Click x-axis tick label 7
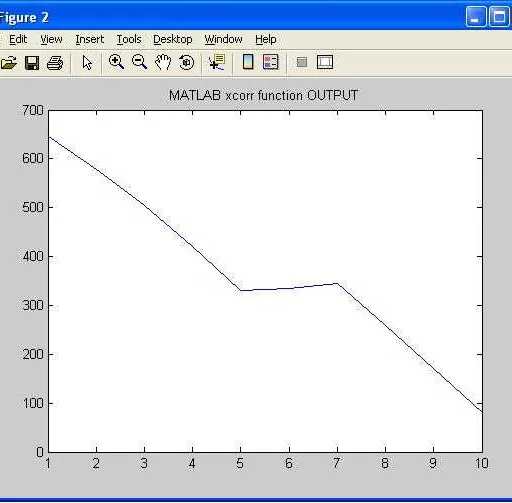The width and height of the screenshot is (512, 503). click(337, 463)
